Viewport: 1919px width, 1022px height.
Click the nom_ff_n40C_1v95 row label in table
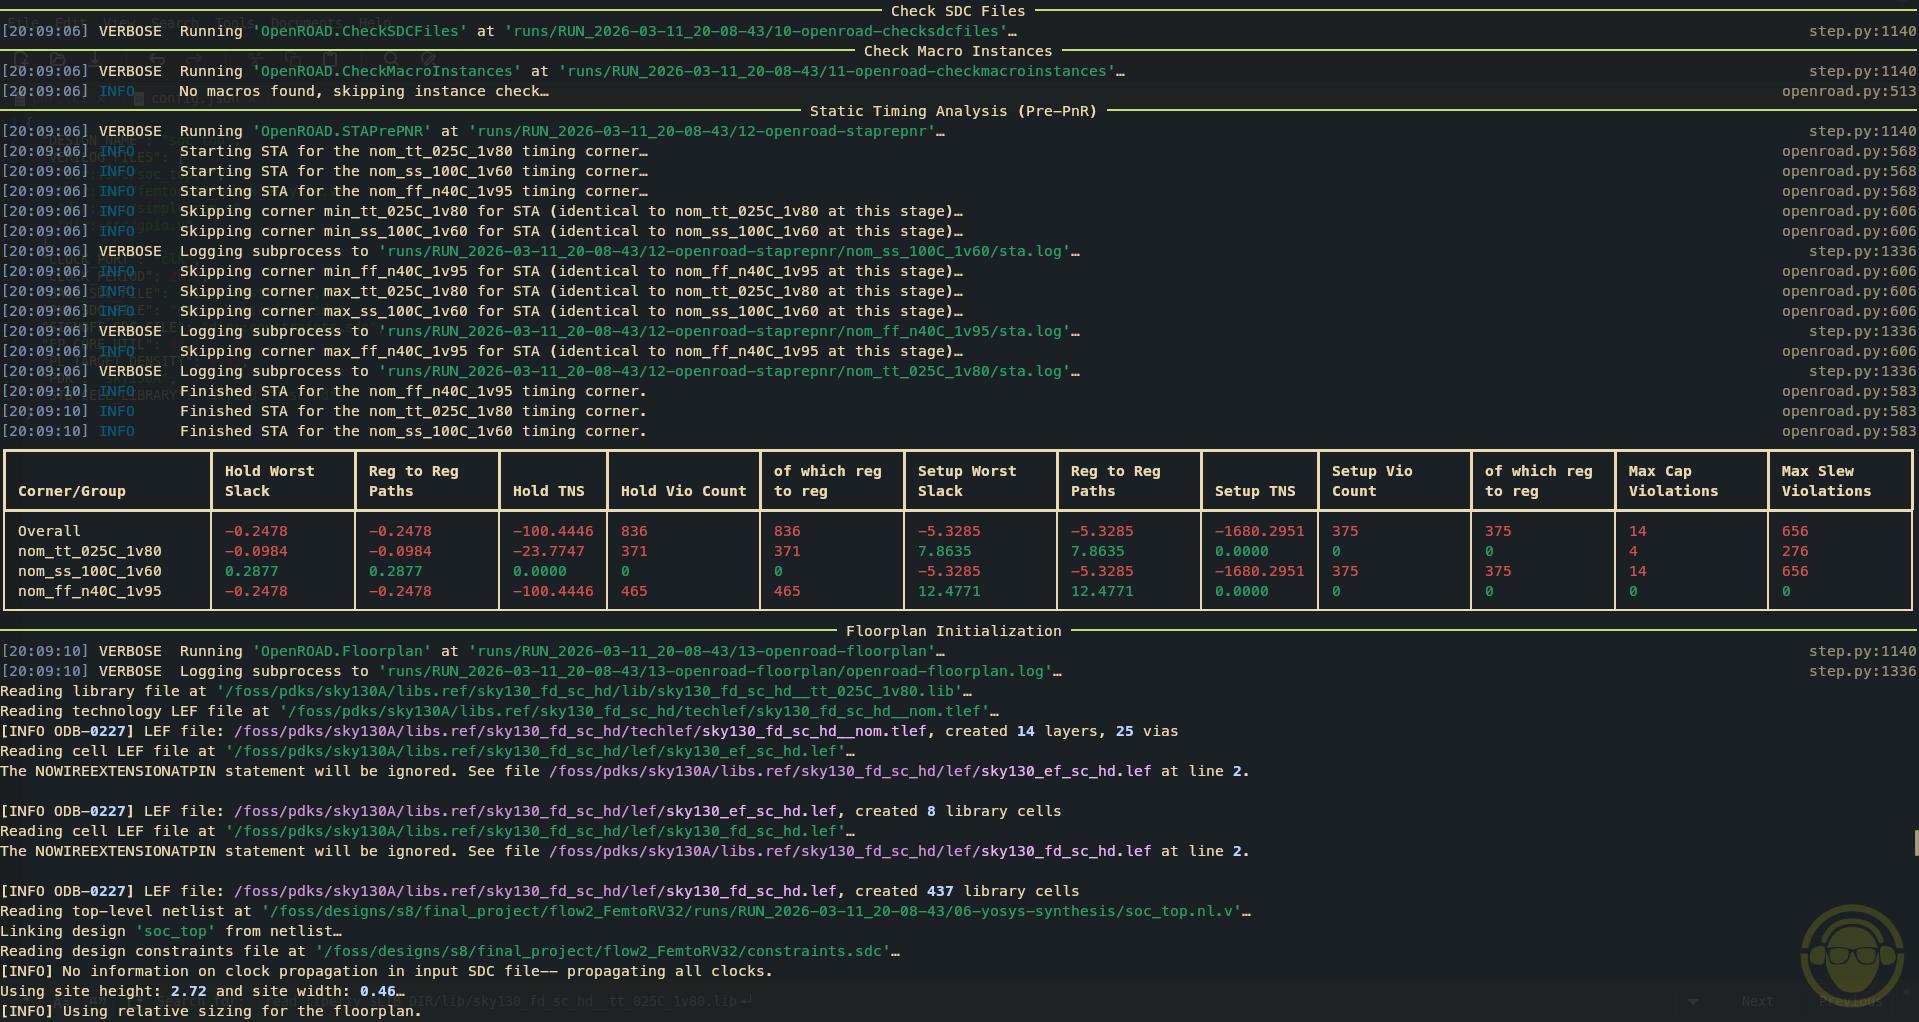pos(89,591)
